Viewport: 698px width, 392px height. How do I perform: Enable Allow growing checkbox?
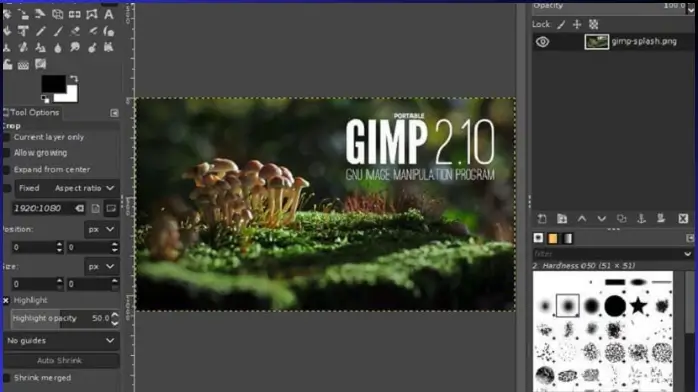click(x=6, y=153)
